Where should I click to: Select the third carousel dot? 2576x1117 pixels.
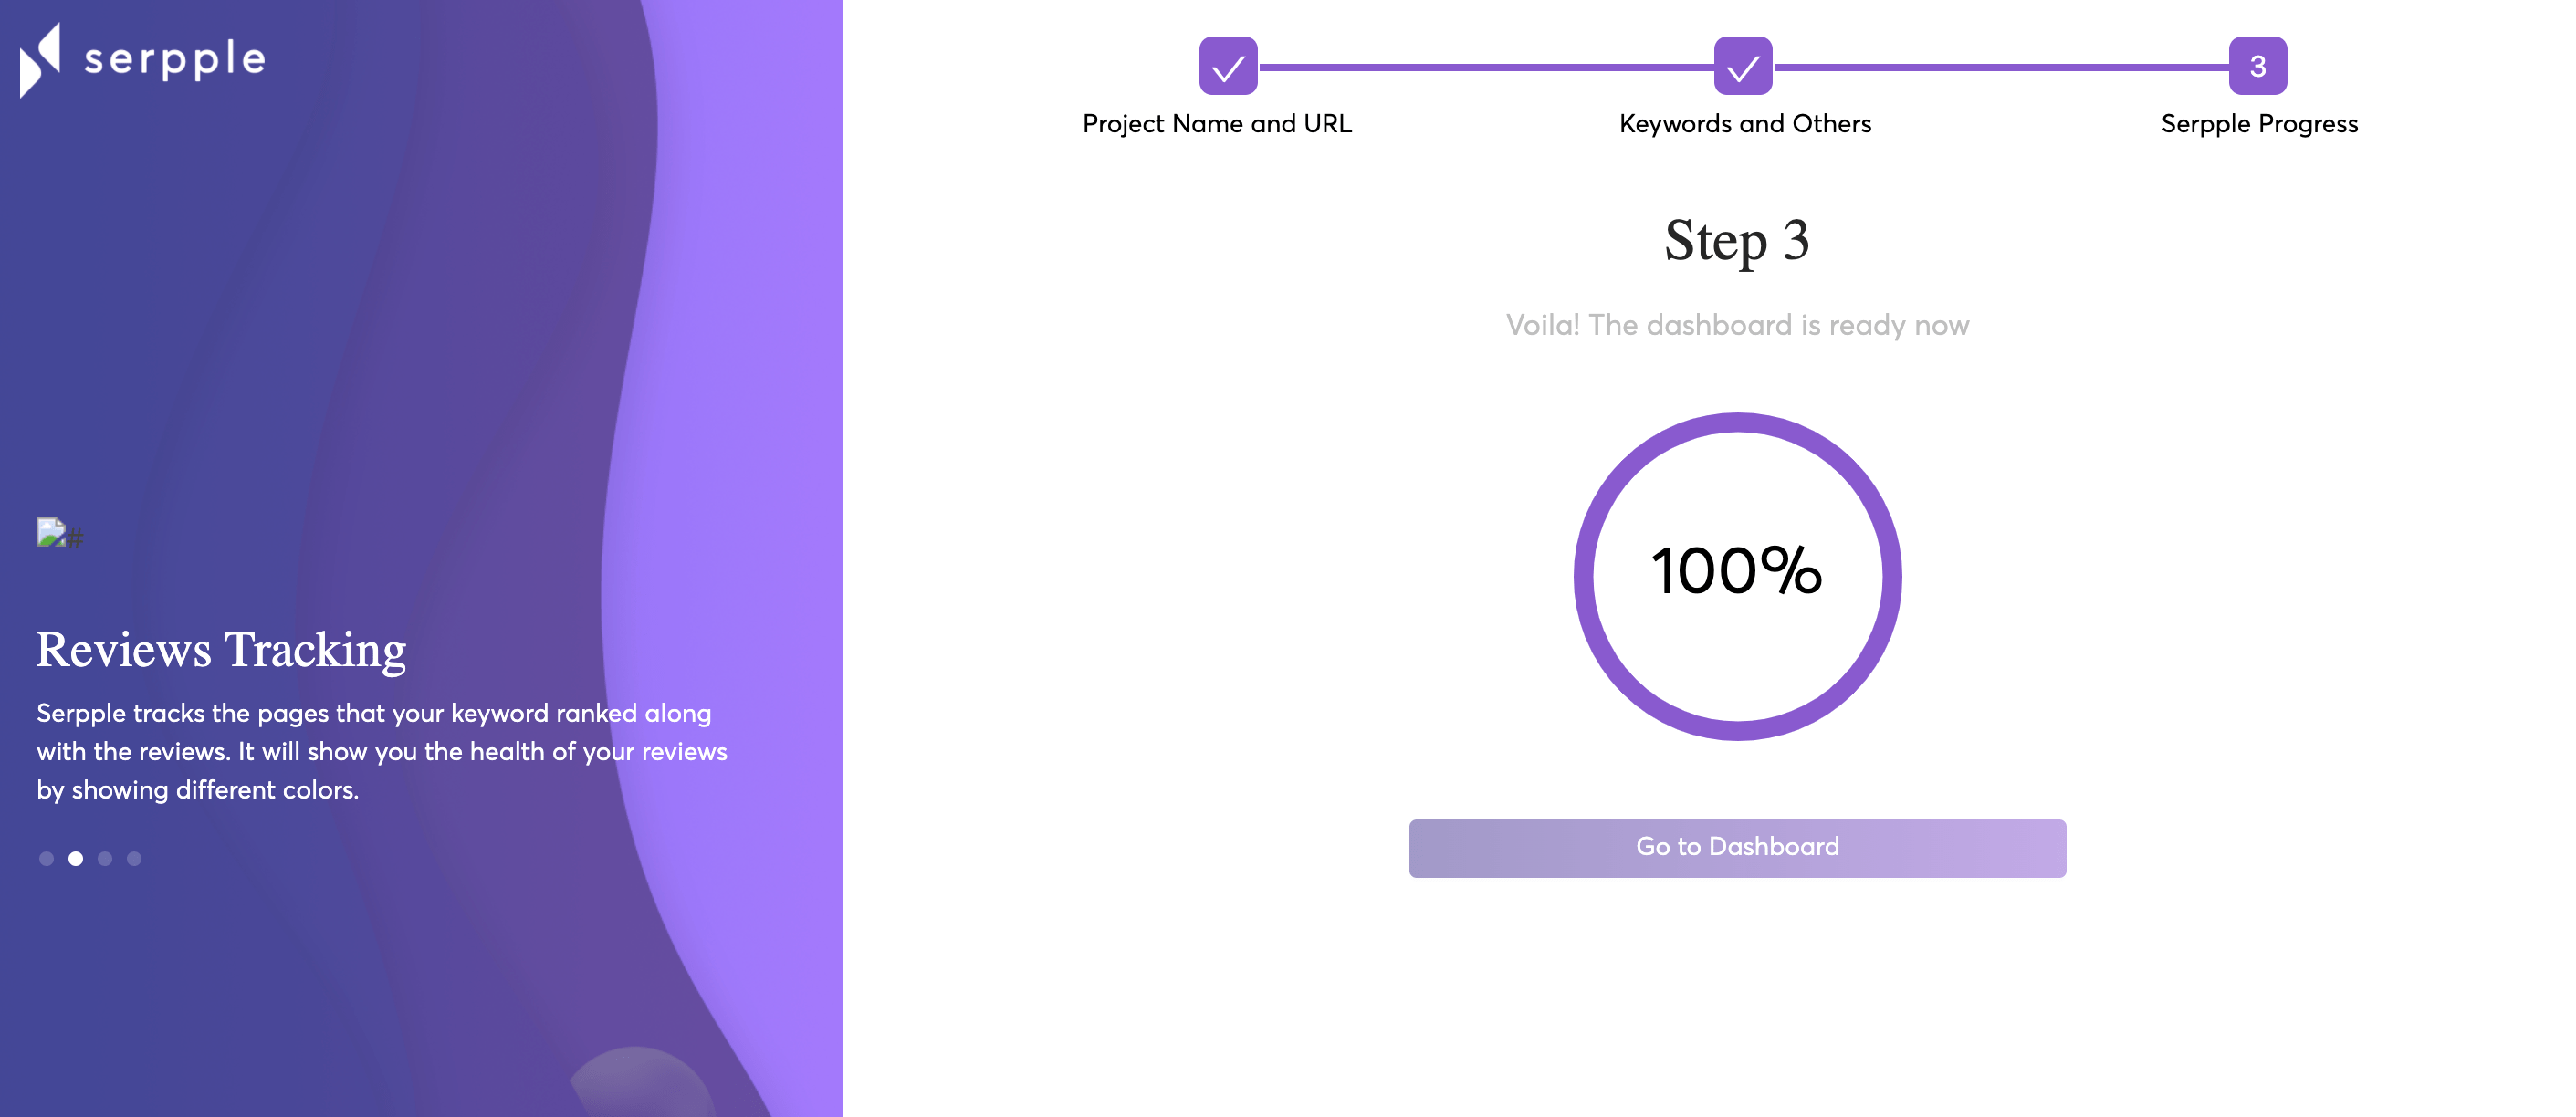click(x=105, y=858)
